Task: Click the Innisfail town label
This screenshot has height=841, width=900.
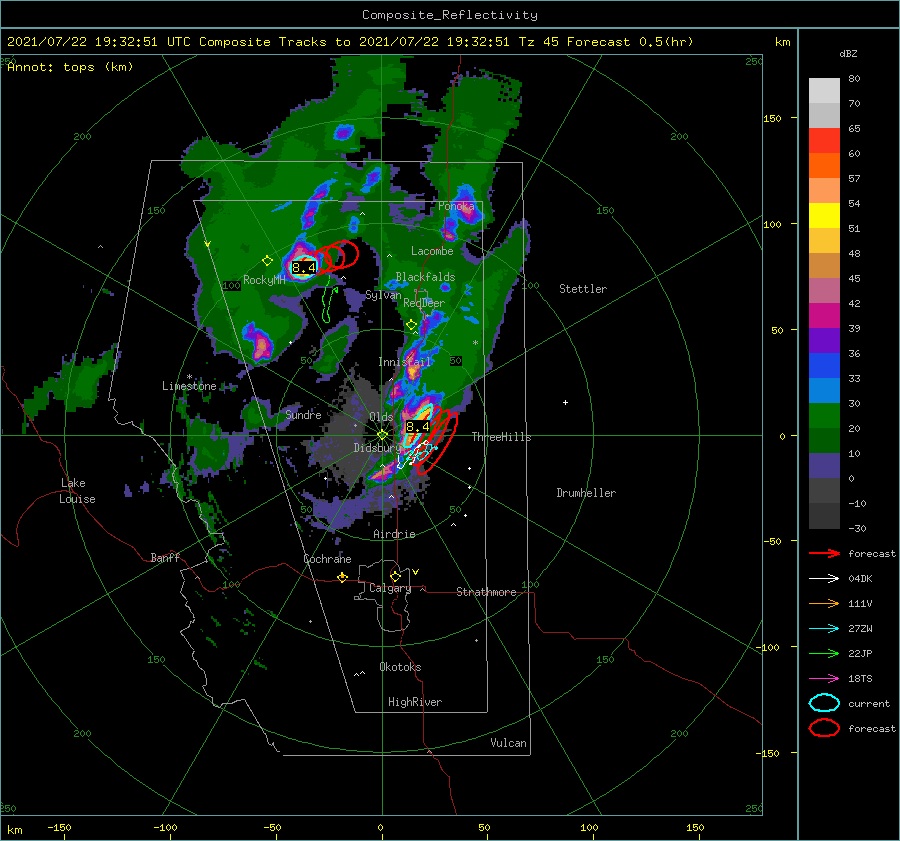Action: tap(404, 362)
